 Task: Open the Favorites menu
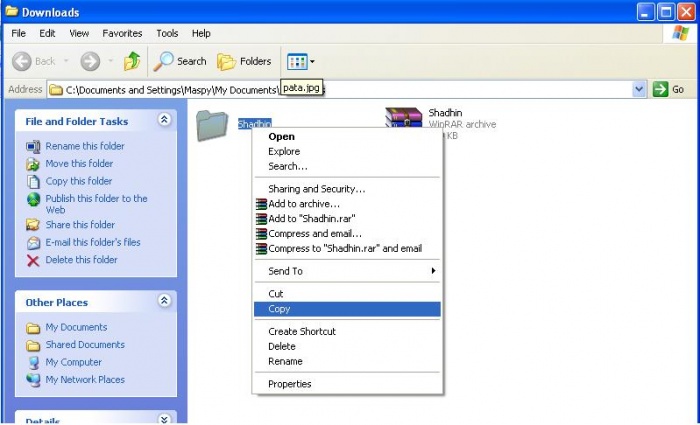tap(122, 33)
